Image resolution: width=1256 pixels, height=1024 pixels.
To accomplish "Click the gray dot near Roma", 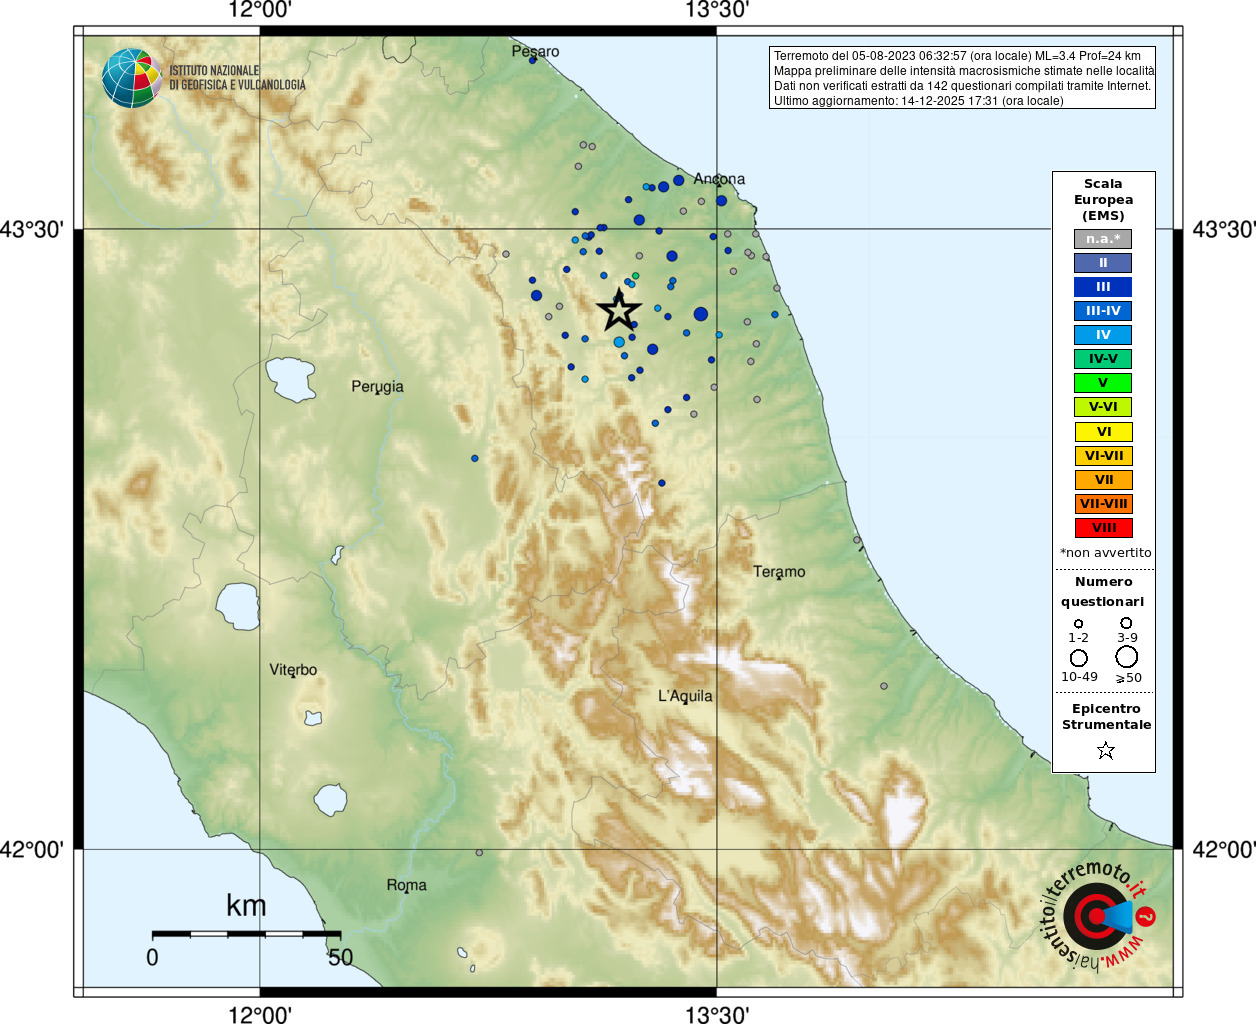I will [x=479, y=853].
